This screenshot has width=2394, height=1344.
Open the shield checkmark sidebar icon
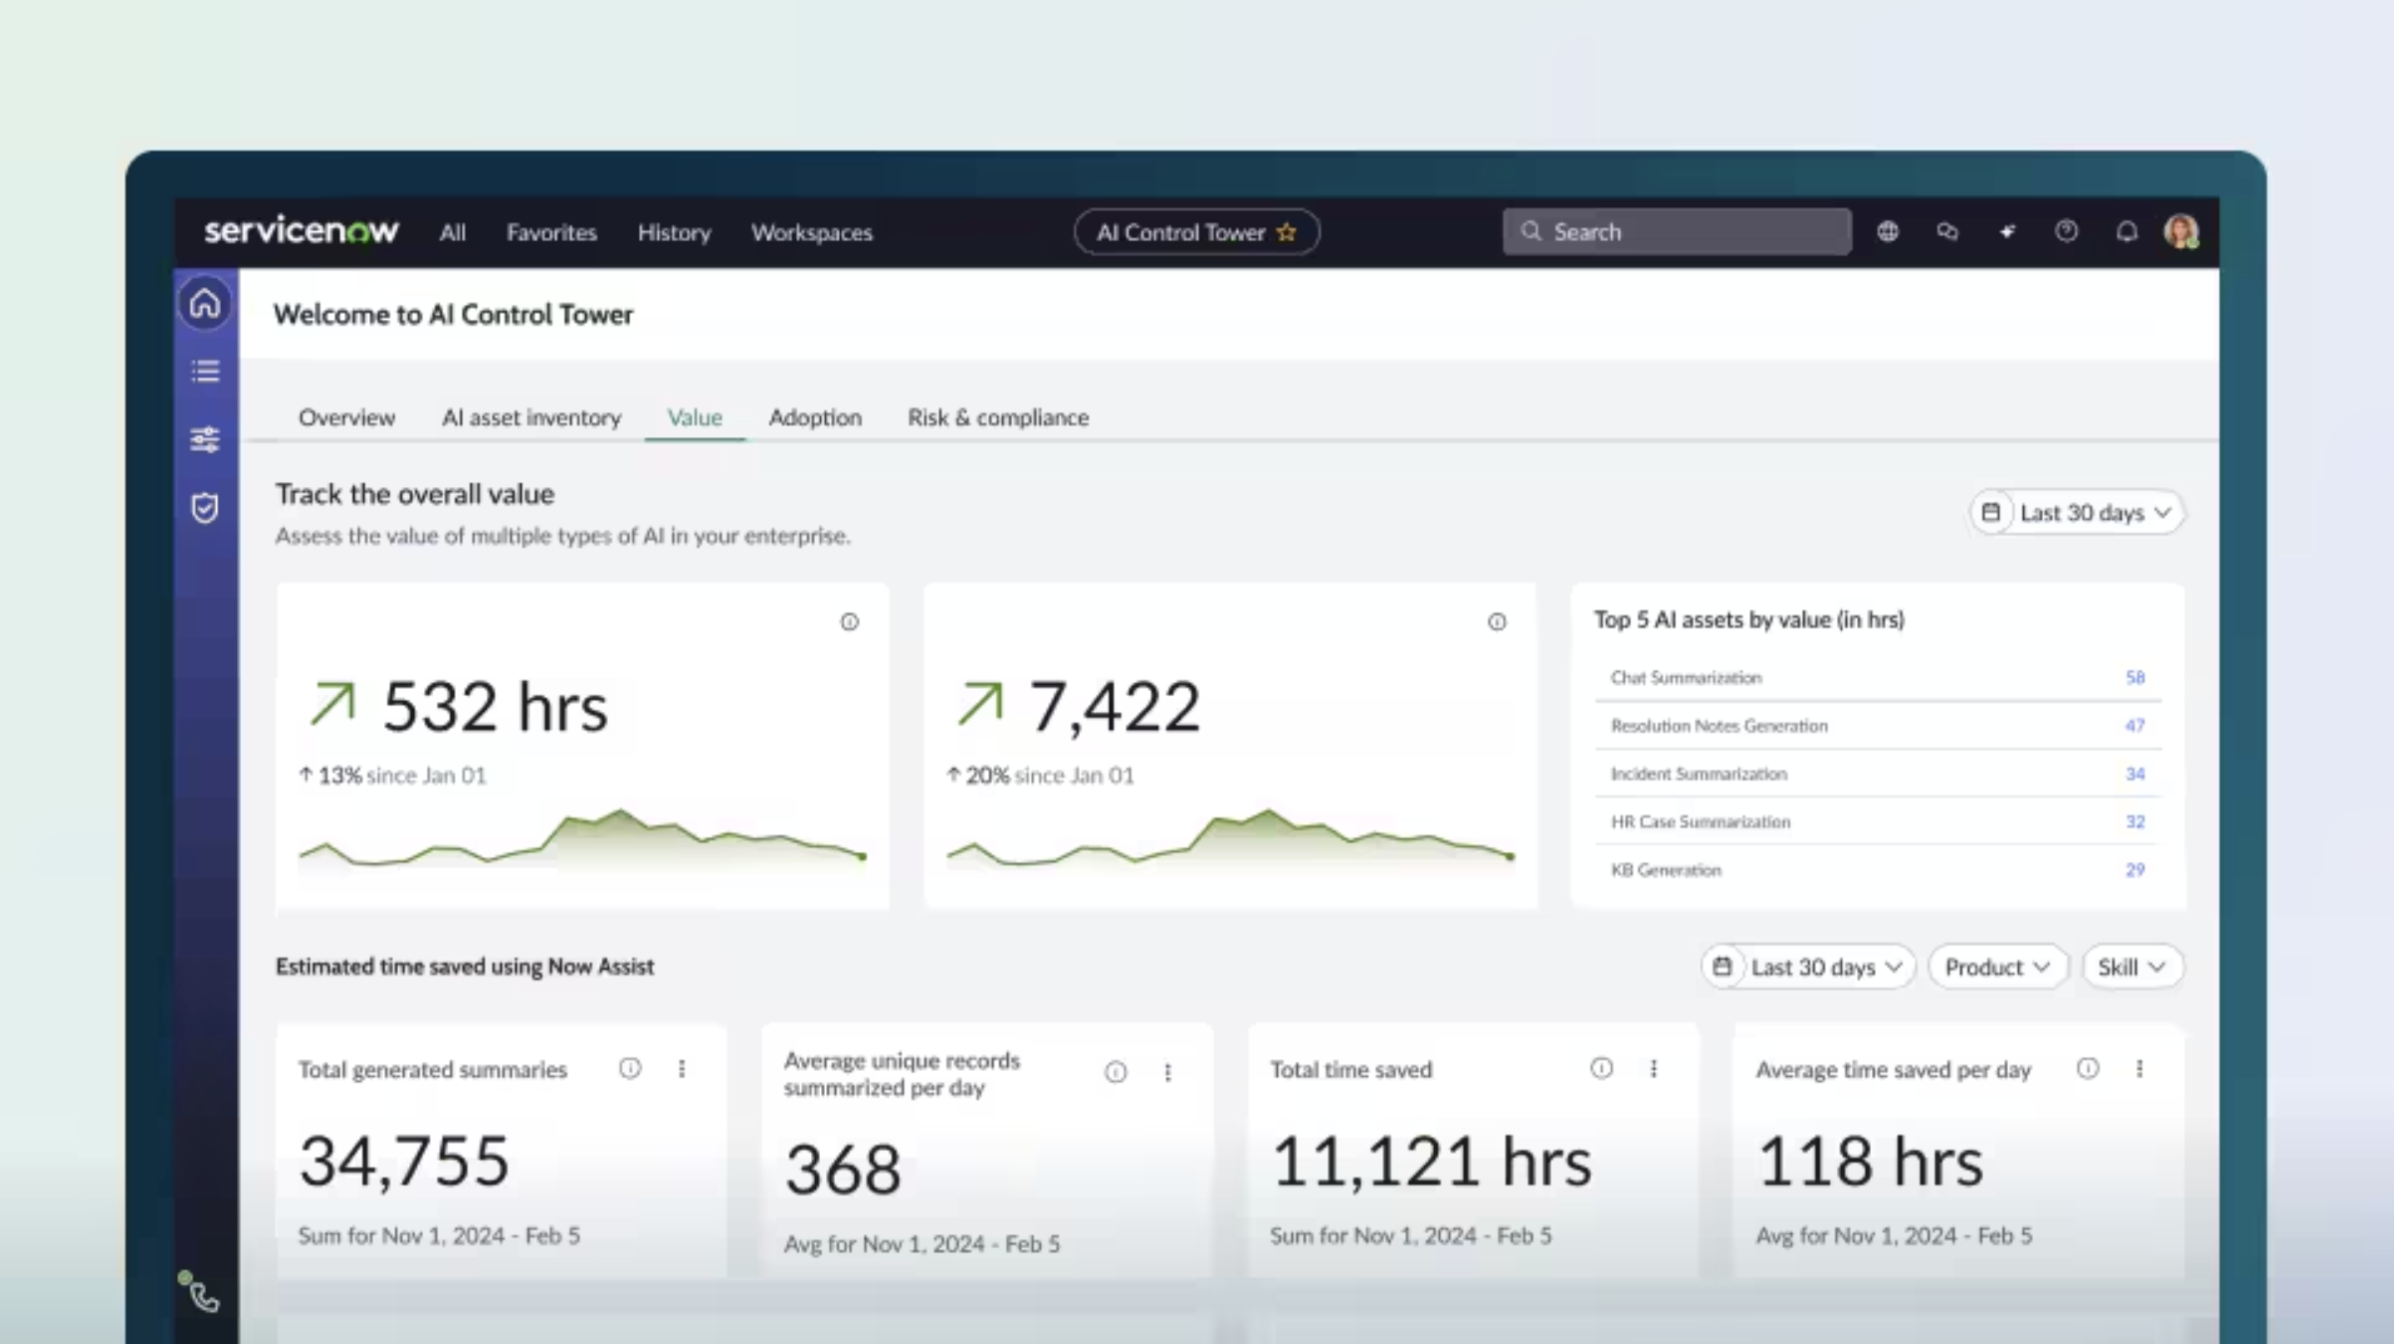(x=205, y=508)
